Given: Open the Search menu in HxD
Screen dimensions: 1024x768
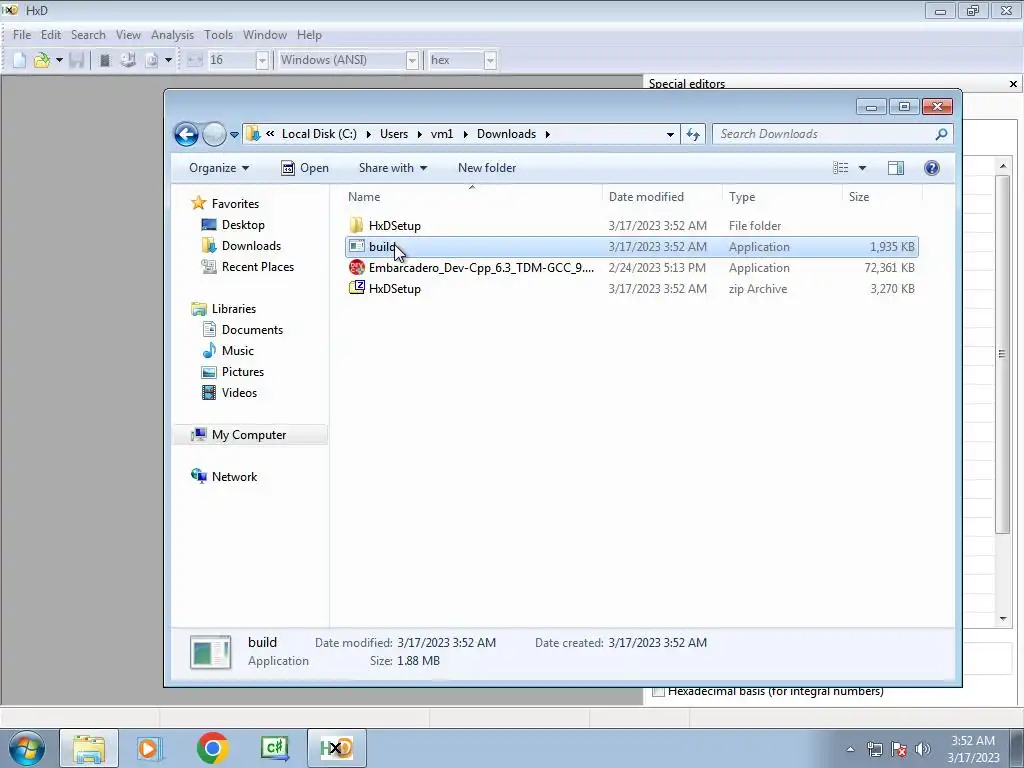Looking at the screenshot, I should click(88, 35).
